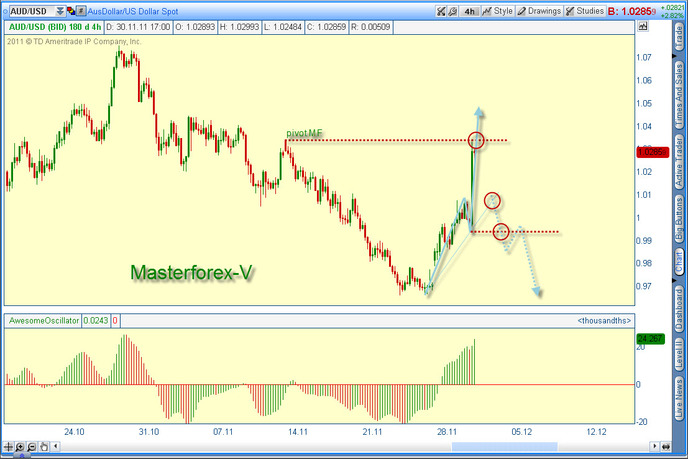The width and height of the screenshot is (688, 459).
Task: Click the green 24.267 oscillator marker
Action: (x=651, y=339)
